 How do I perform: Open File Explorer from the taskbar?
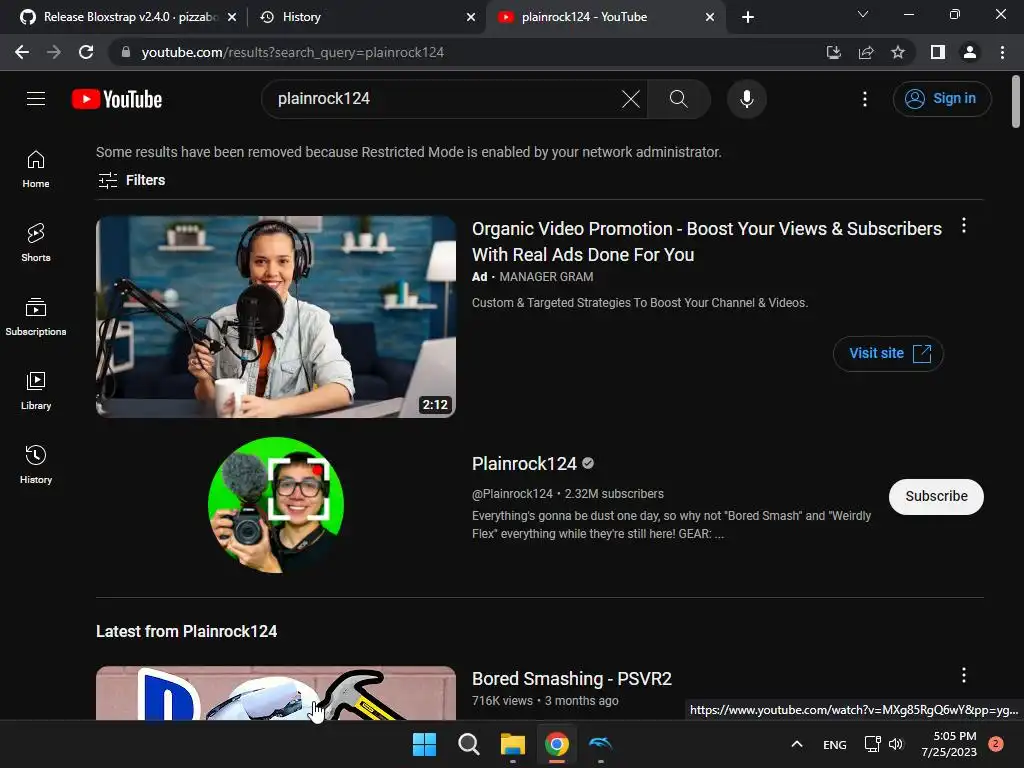[513, 744]
